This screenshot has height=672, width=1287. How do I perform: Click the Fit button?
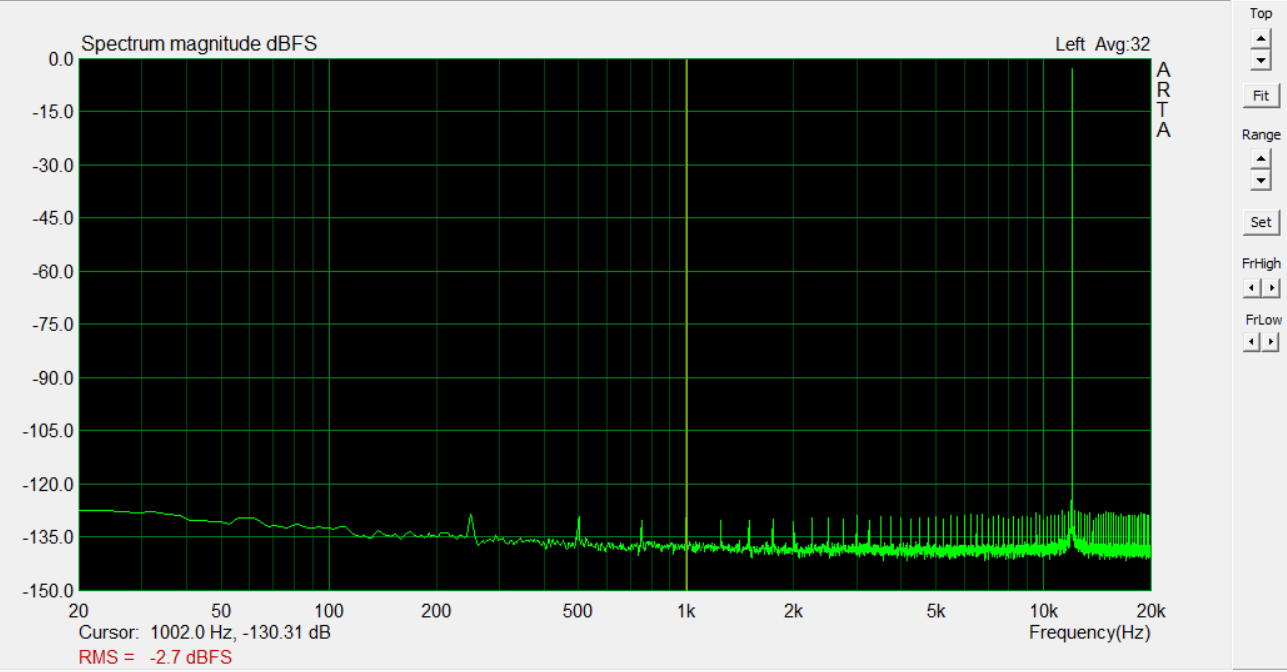point(1261,96)
